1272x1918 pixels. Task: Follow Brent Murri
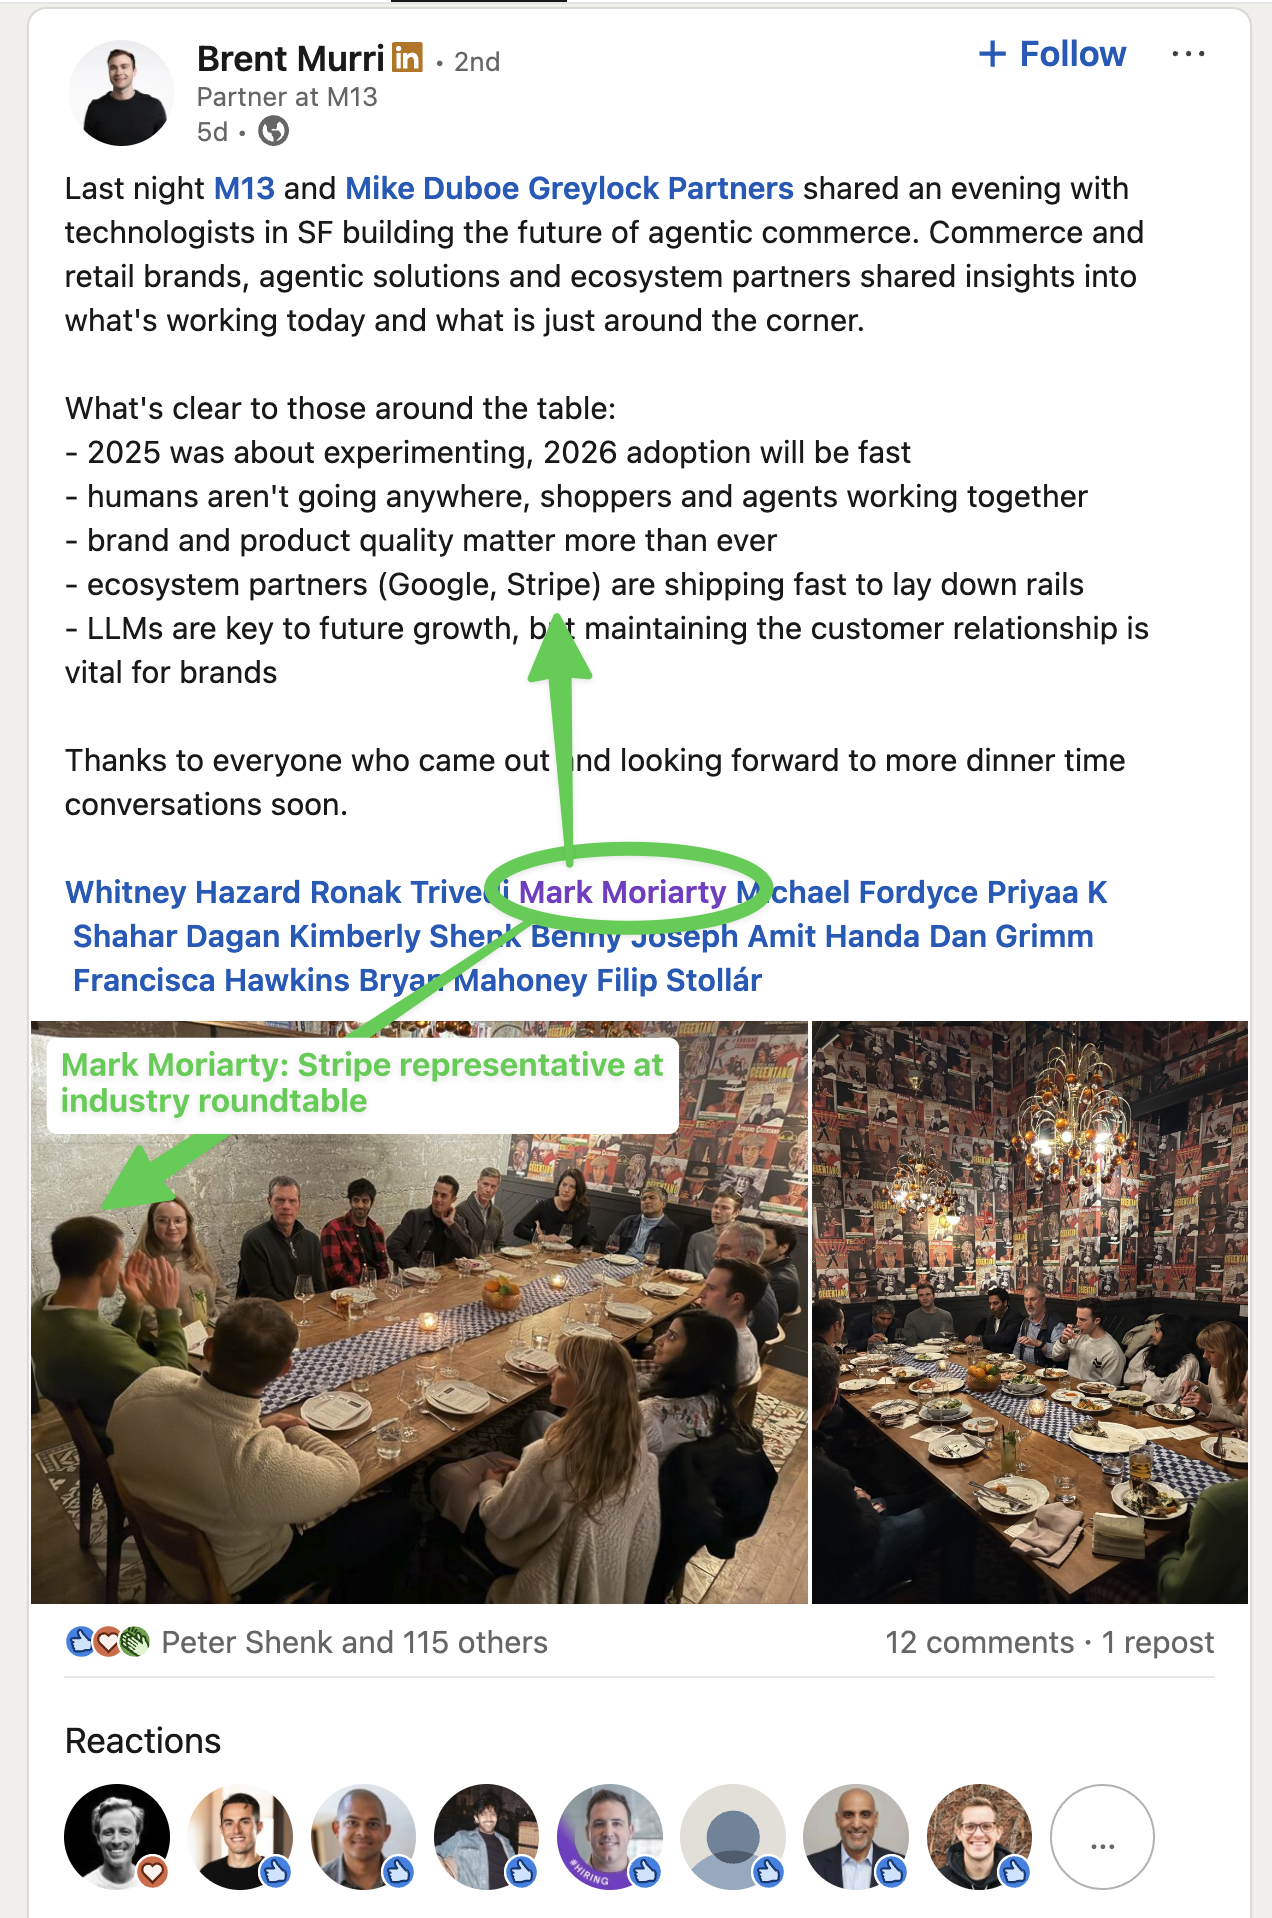tap(1052, 54)
